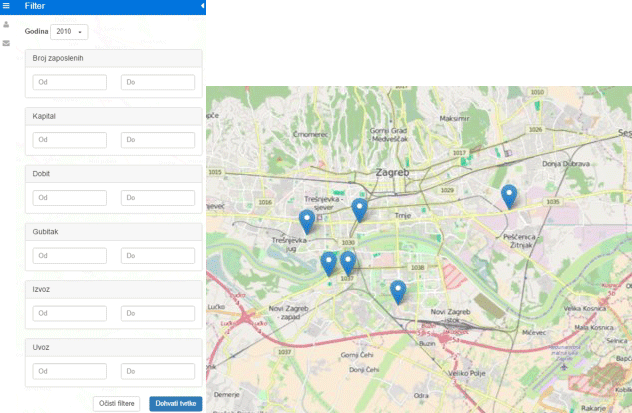The width and height of the screenshot is (632, 413).
Task: Open the mail envelope sidebar icon
Action: tap(6, 43)
